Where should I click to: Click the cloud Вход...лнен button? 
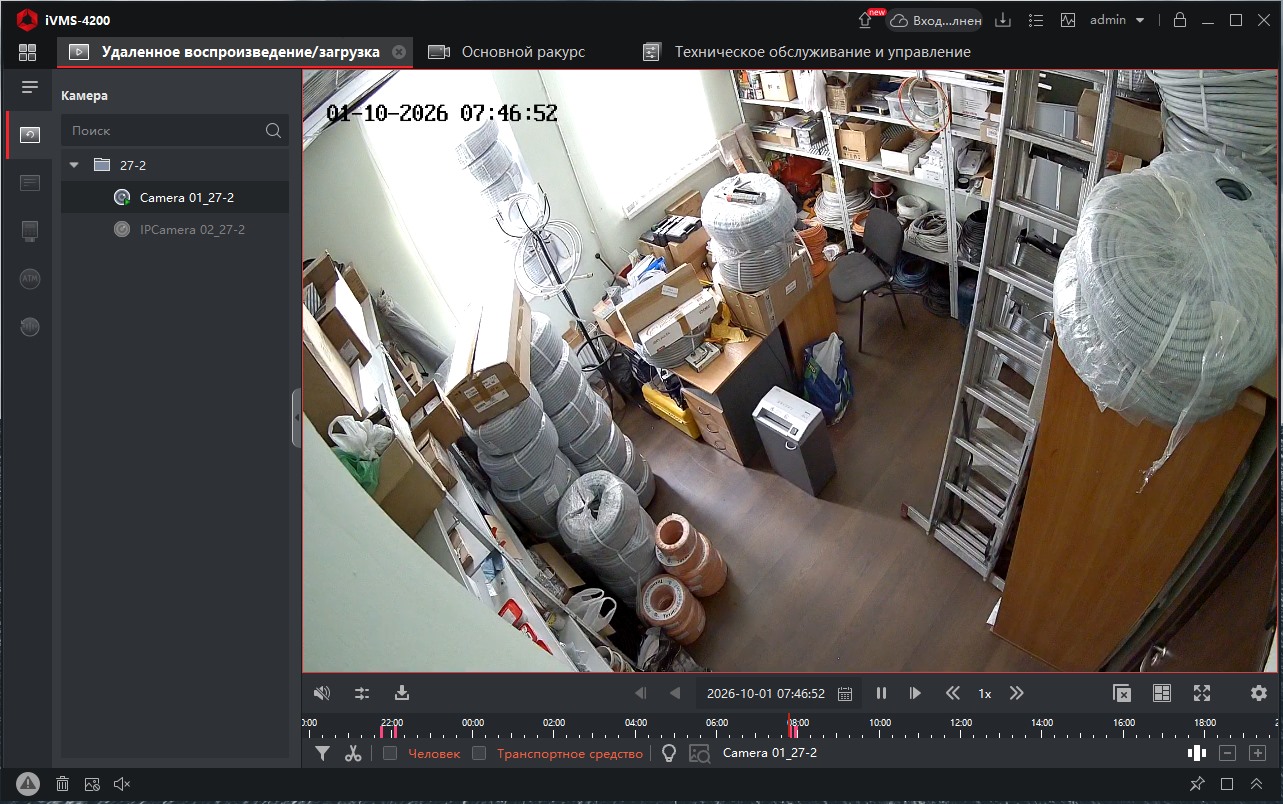click(x=934, y=20)
